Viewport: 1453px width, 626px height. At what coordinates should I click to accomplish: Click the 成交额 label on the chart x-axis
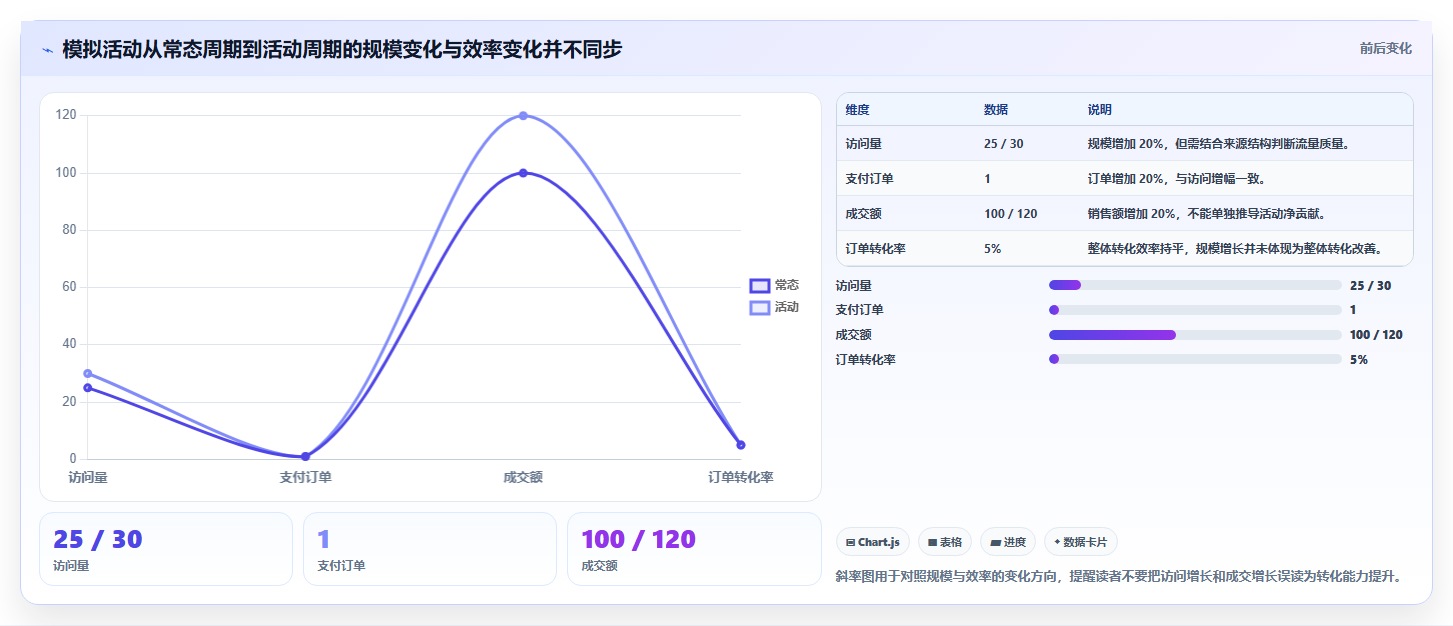pos(523,477)
